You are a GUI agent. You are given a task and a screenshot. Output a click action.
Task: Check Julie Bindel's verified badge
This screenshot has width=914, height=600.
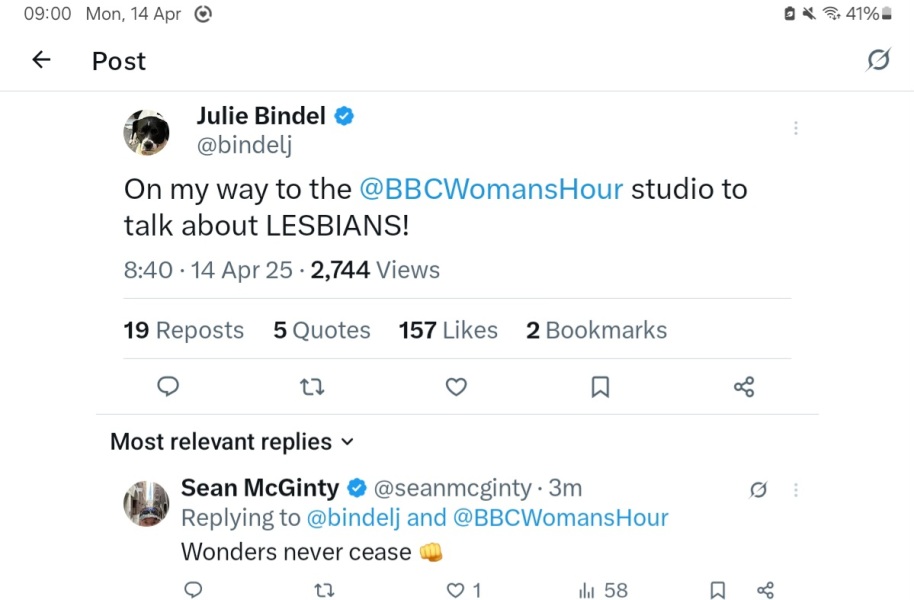[343, 115]
